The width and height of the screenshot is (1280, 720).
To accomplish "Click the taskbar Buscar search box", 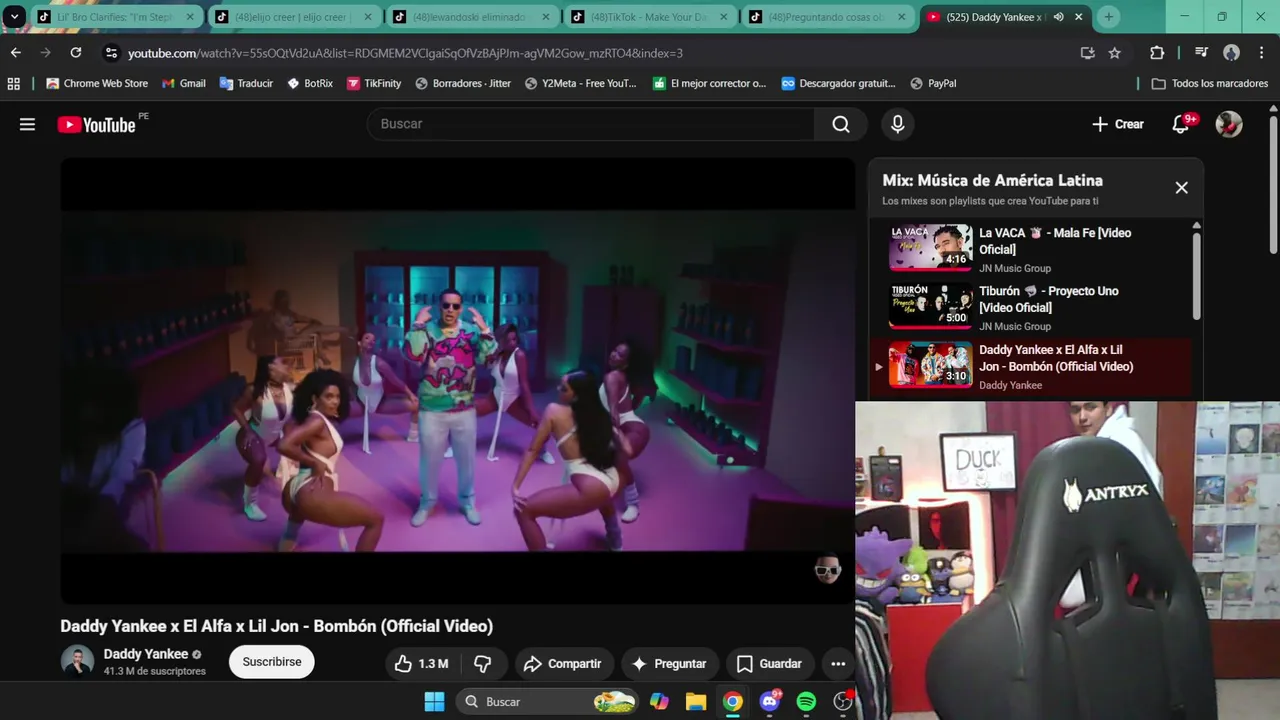I will coord(548,702).
